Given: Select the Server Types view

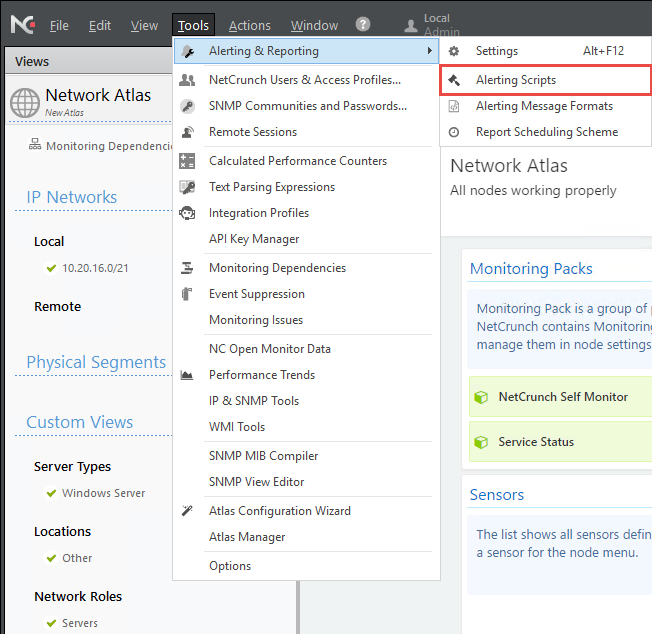Looking at the screenshot, I should click(x=72, y=467).
